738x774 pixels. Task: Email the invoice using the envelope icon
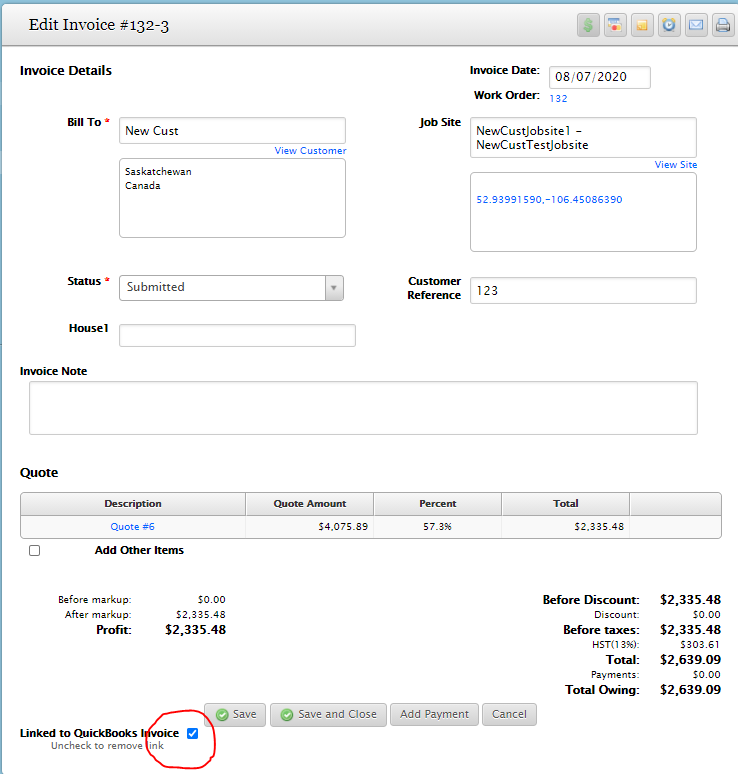point(696,25)
